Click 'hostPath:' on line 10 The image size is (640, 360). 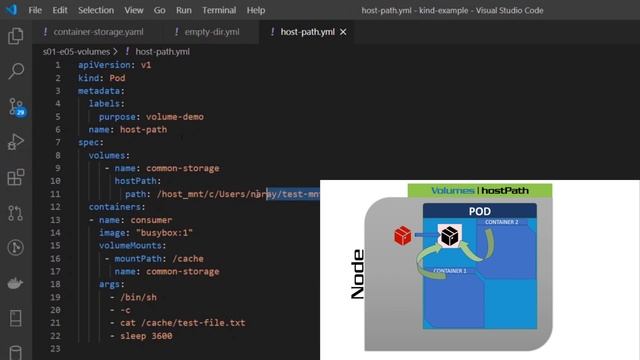click(x=138, y=181)
